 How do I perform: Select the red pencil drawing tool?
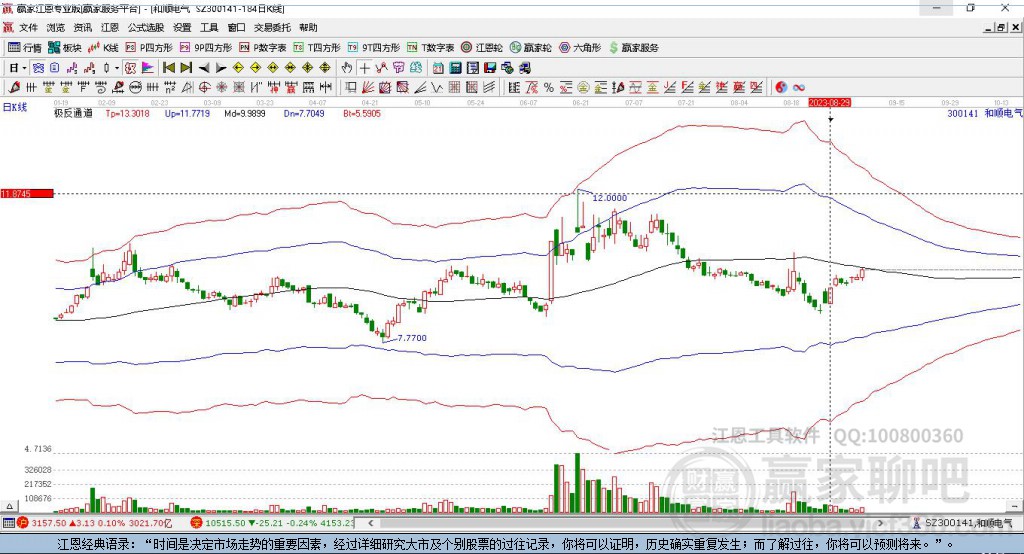[14, 87]
